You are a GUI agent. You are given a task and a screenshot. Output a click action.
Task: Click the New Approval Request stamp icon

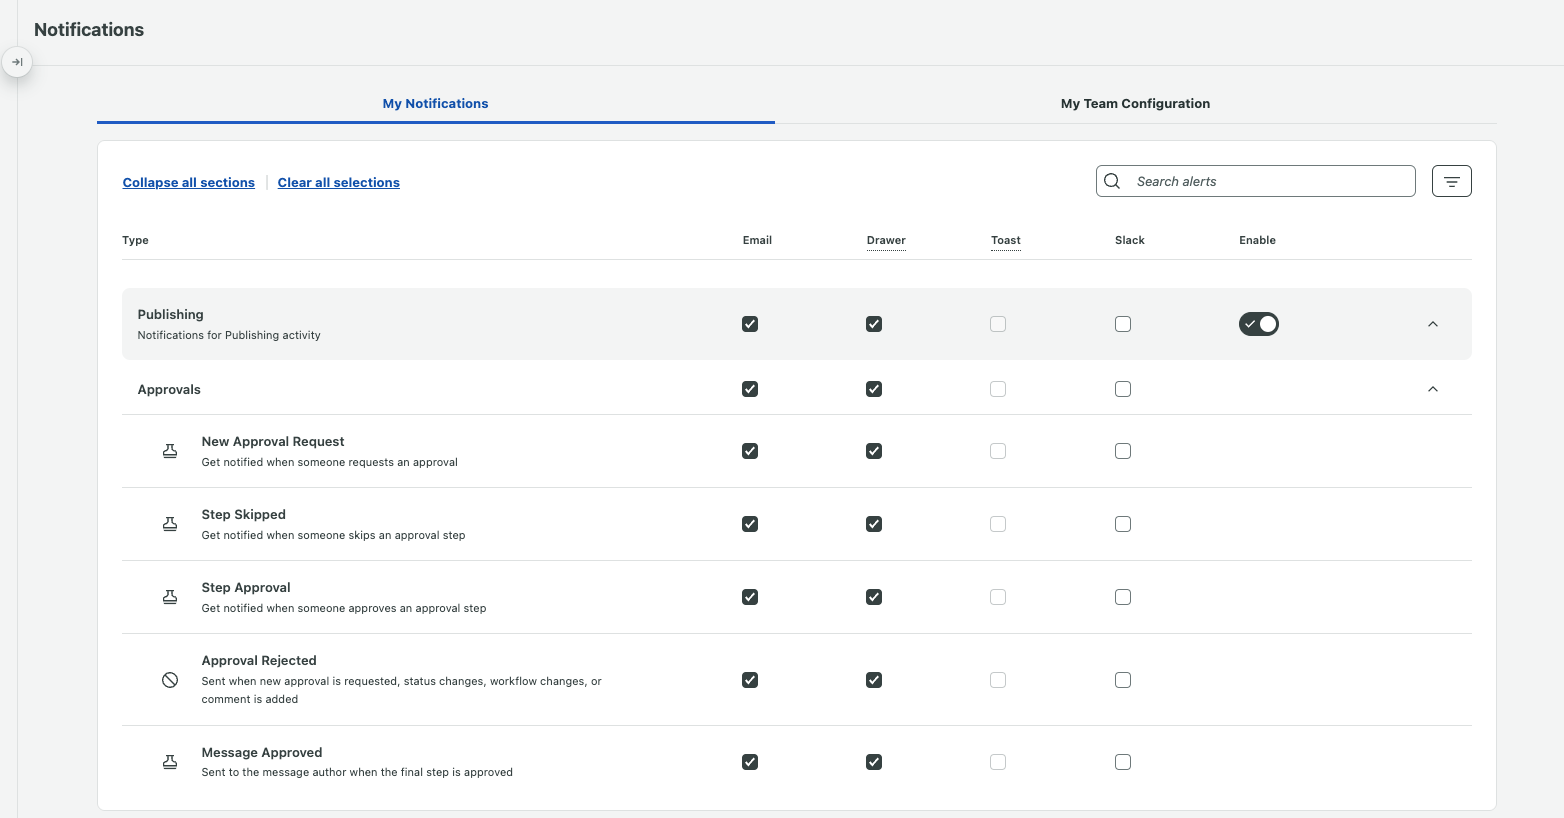pos(170,451)
